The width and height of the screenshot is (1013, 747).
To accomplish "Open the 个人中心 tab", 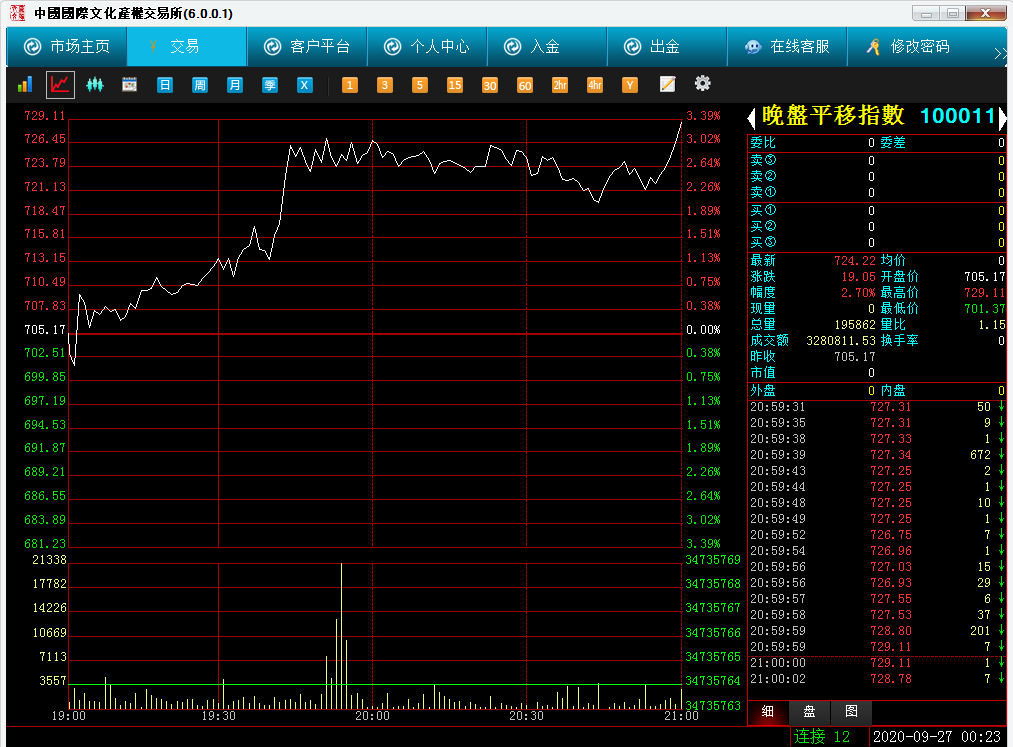I will click(x=427, y=47).
